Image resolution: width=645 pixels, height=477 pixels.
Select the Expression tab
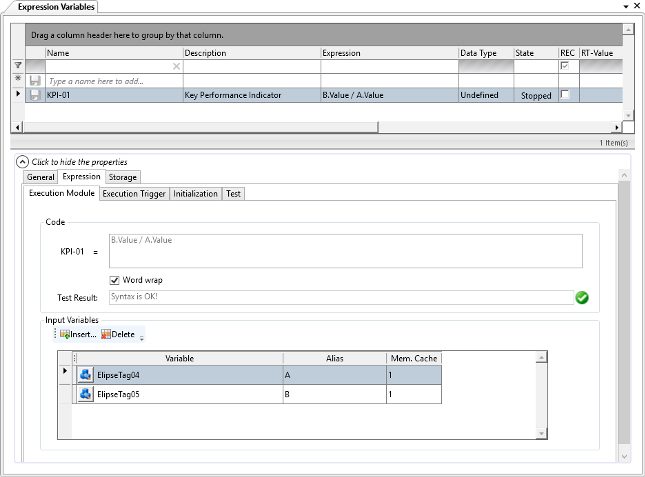click(81, 176)
